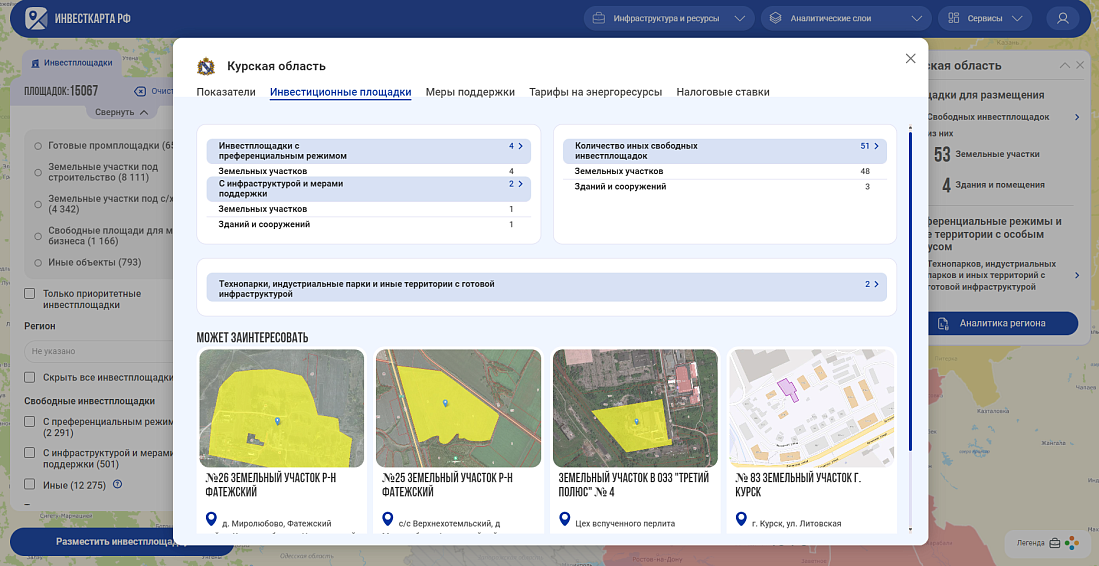This screenshot has width=1099, height=566.
Task: Select Готовые промплощадки radio option
Action: point(38,146)
